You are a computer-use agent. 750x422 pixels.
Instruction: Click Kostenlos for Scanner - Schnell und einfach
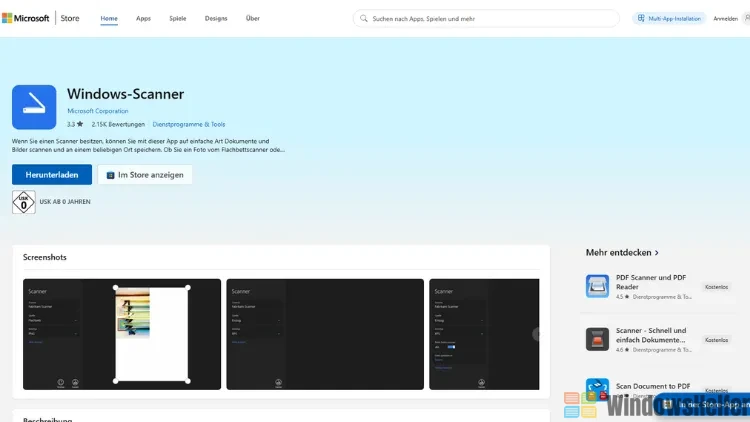tap(716, 340)
